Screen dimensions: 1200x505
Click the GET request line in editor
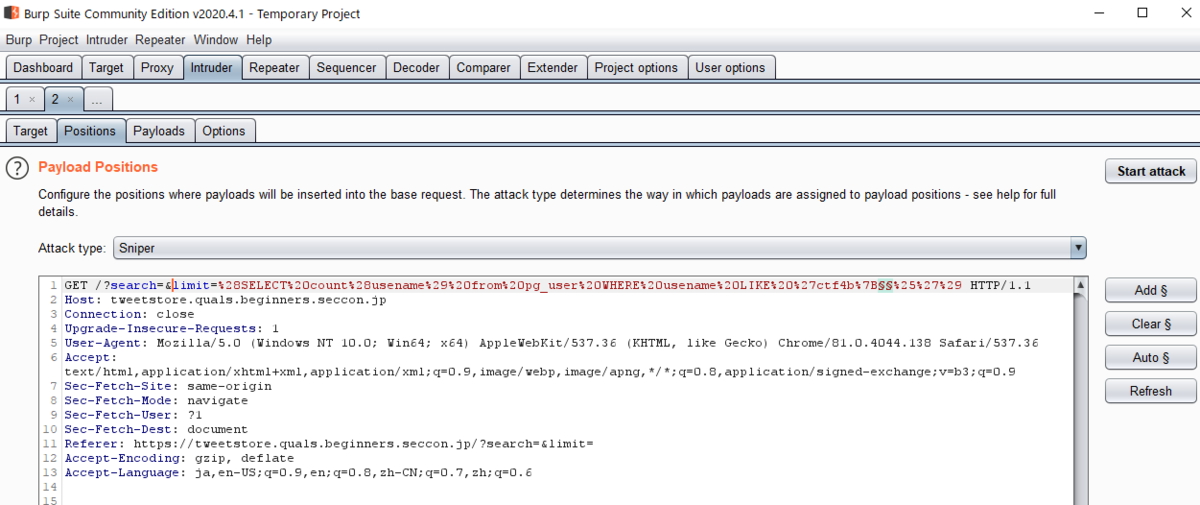coord(547,285)
